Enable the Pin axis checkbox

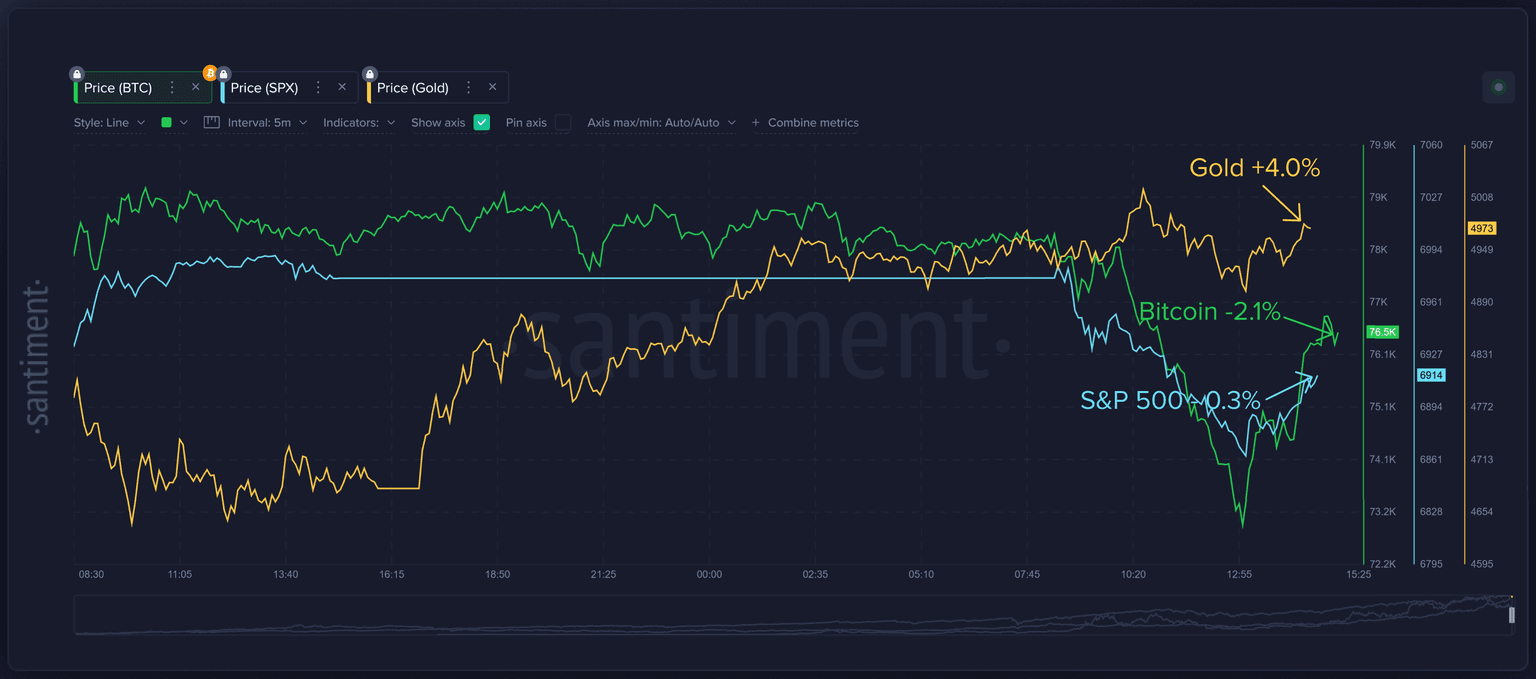563,123
